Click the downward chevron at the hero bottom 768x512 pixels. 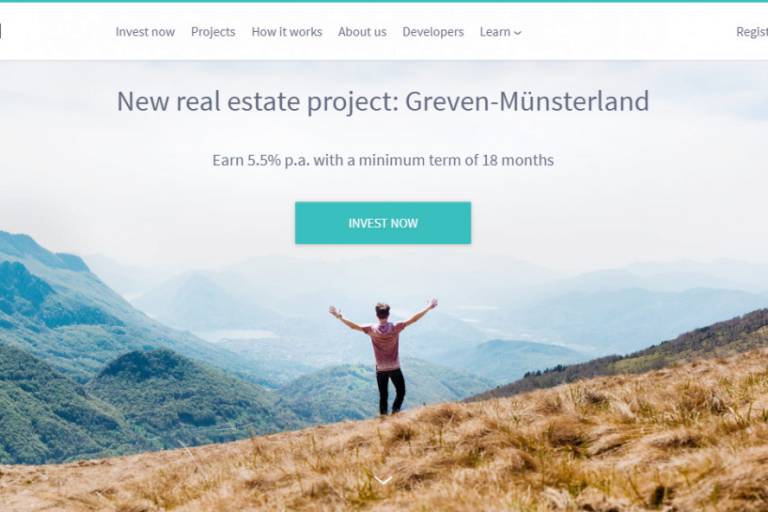(383, 481)
